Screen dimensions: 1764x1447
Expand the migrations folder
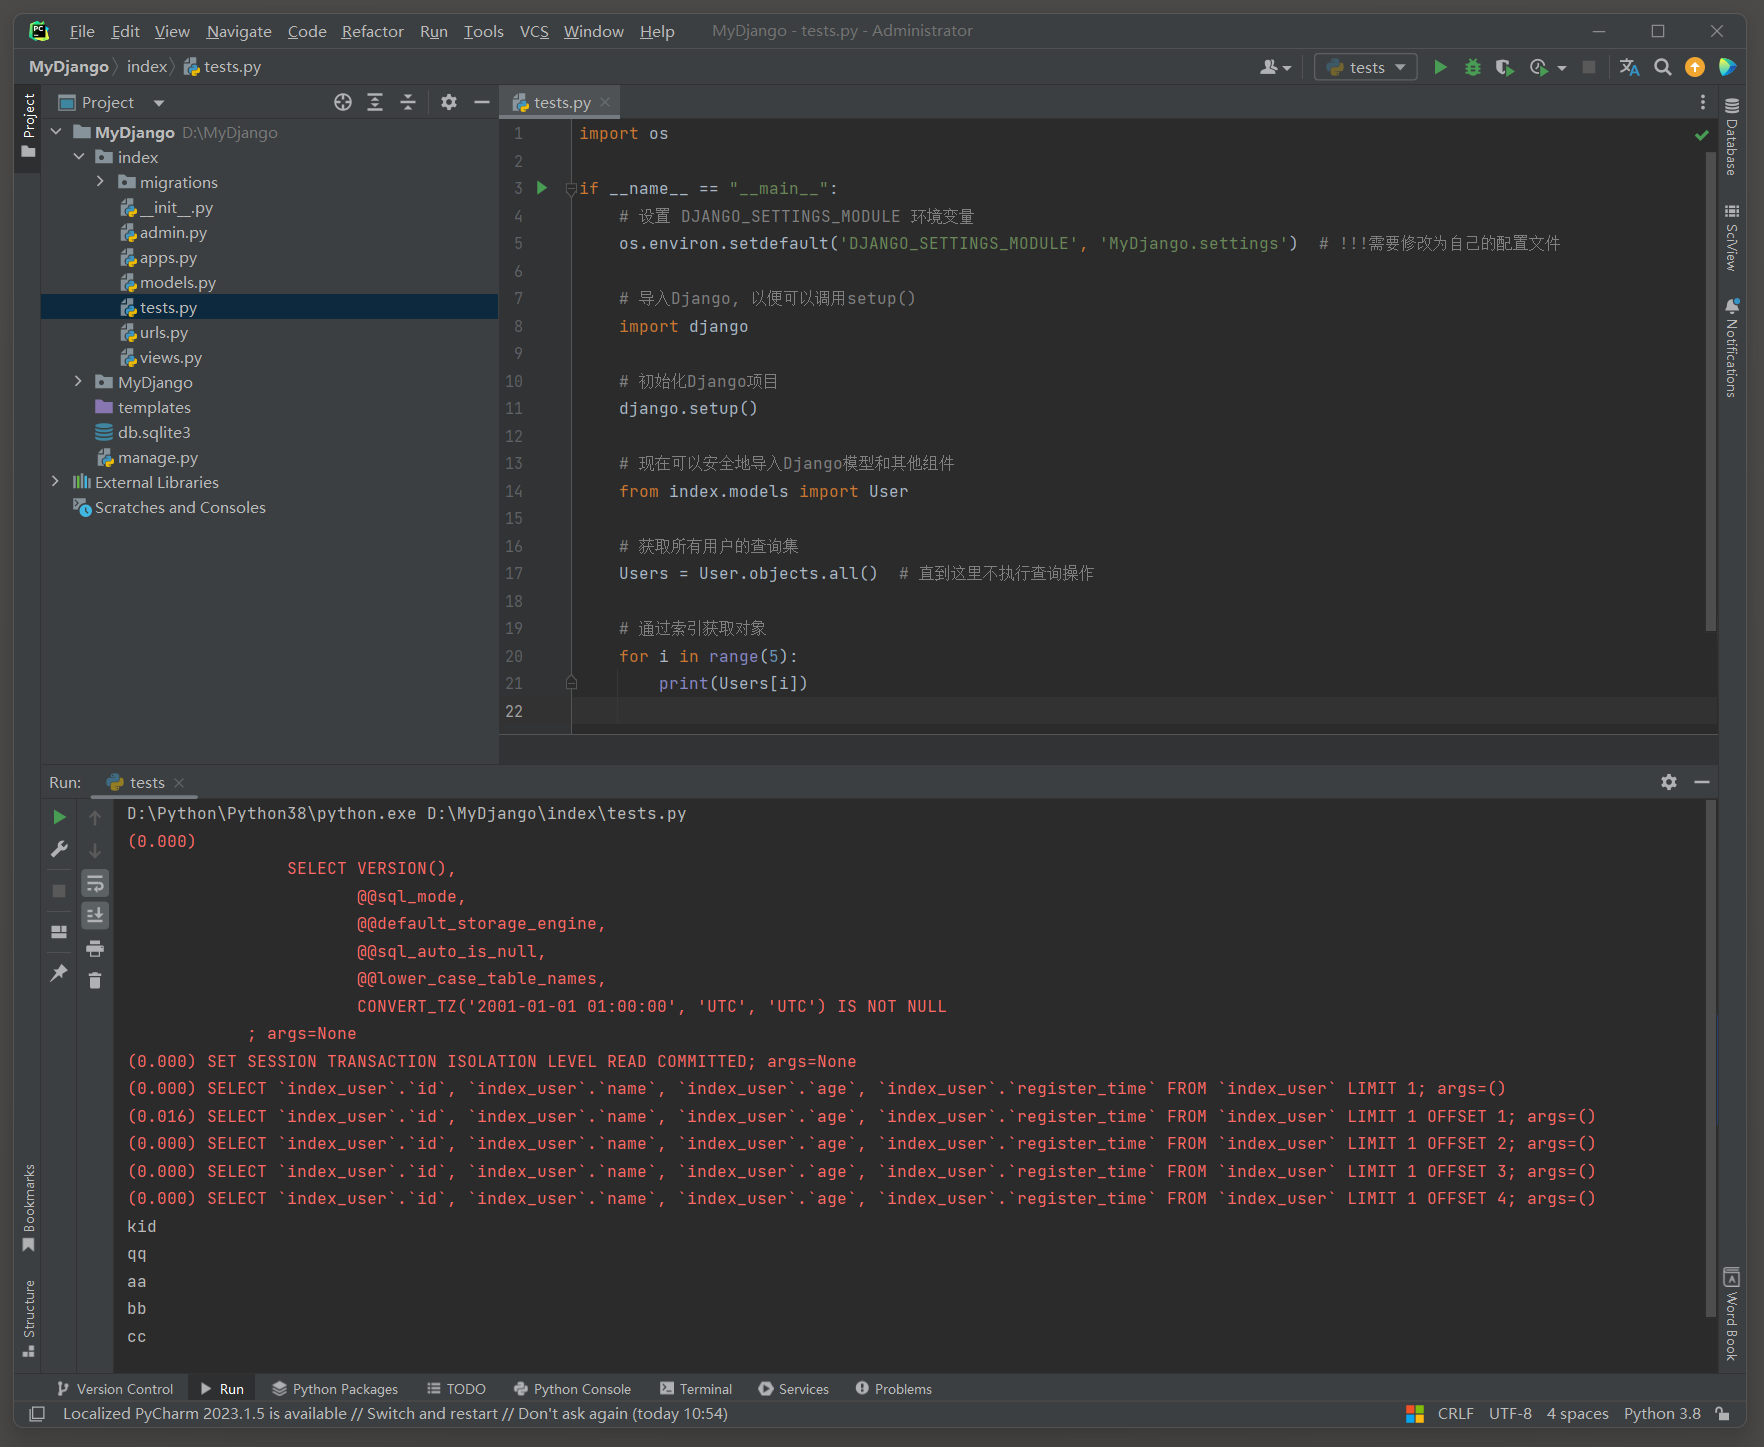pos(100,182)
